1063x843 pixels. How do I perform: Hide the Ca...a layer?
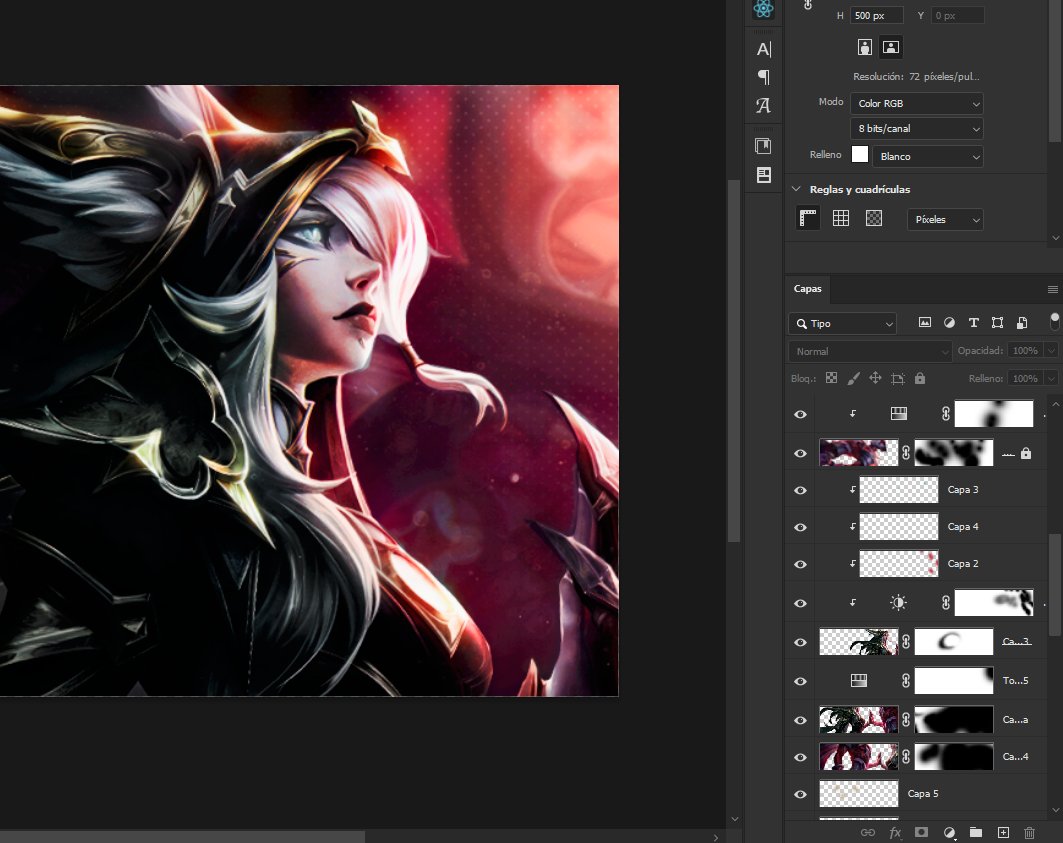tap(800, 720)
